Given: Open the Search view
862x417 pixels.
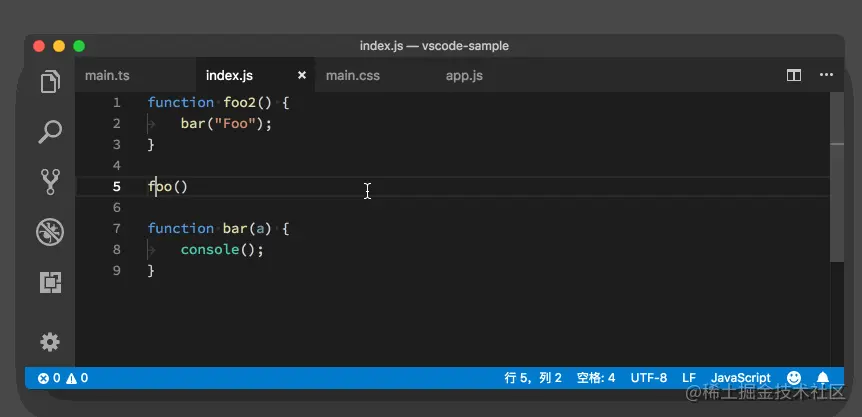Looking at the screenshot, I should coord(50,132).
